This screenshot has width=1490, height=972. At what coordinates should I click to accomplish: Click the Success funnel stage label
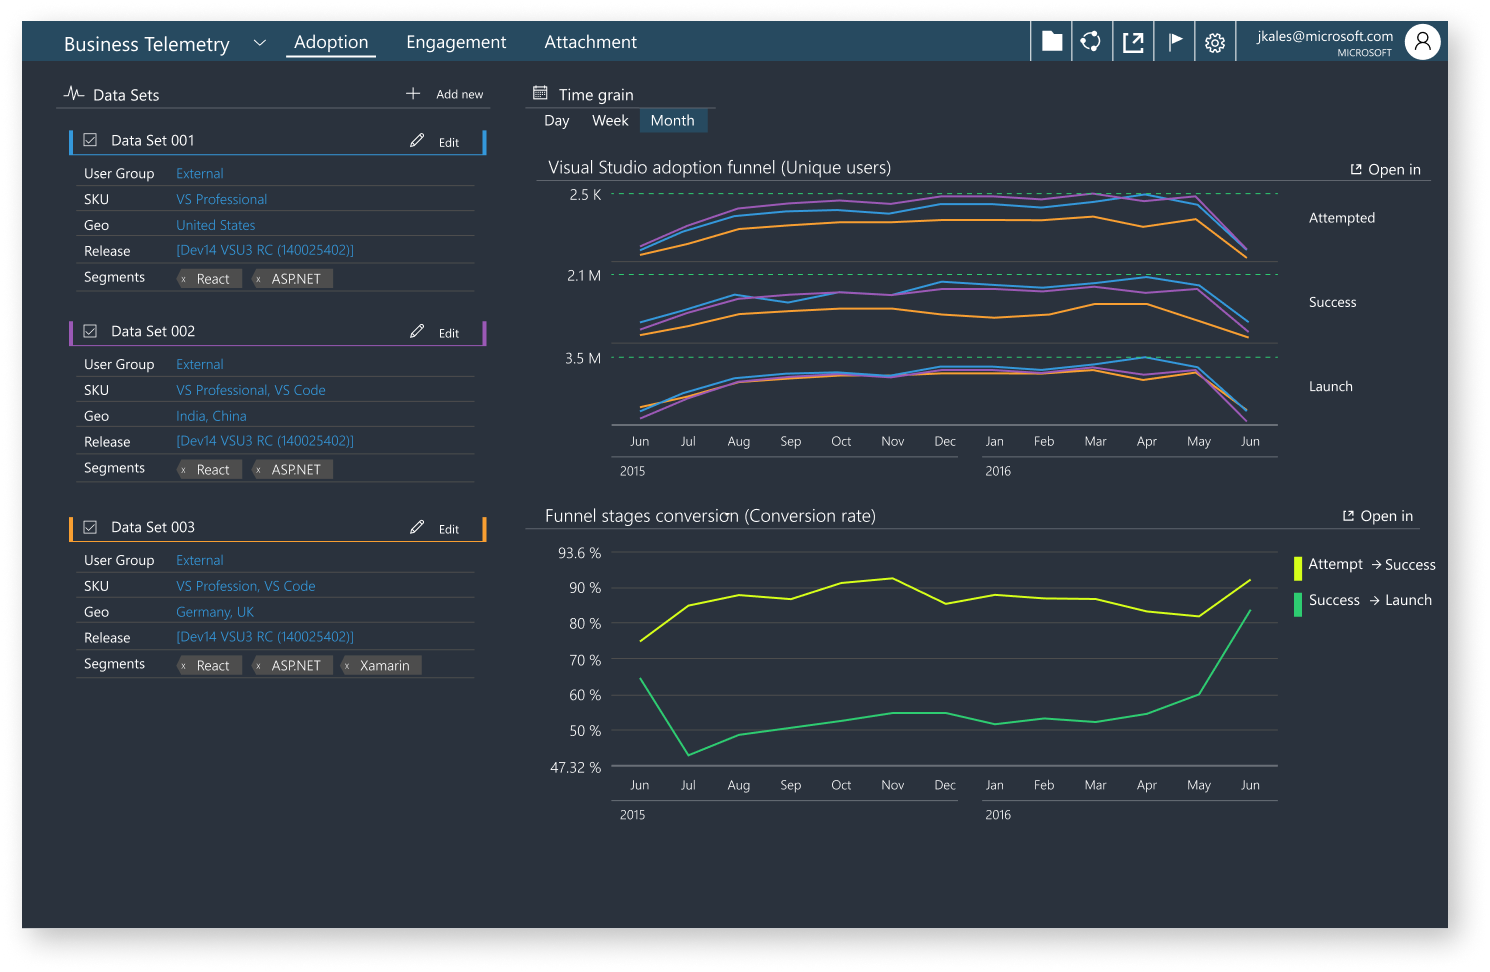point(1333,302)
